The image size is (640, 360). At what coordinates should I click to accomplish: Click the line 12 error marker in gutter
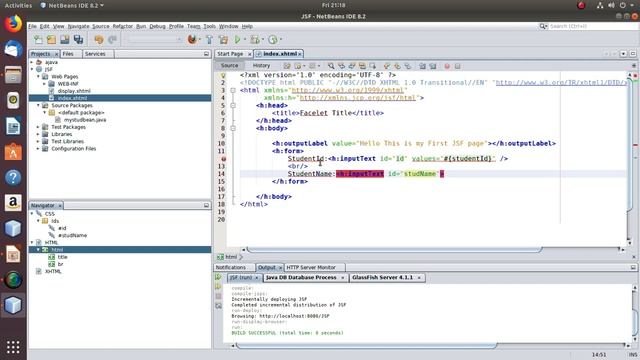coord(223,159)
